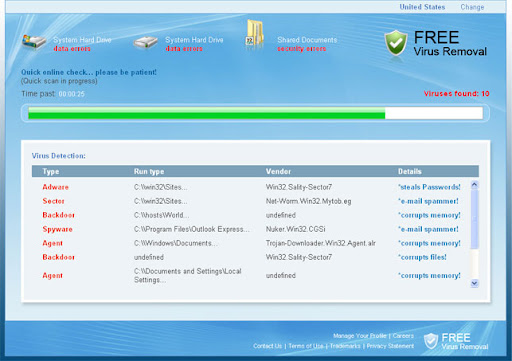The width and height of the screenshot is (512, 361).
Task: Select the Spyware detection row
Action: pyautogui.click(x=251, y=229)
